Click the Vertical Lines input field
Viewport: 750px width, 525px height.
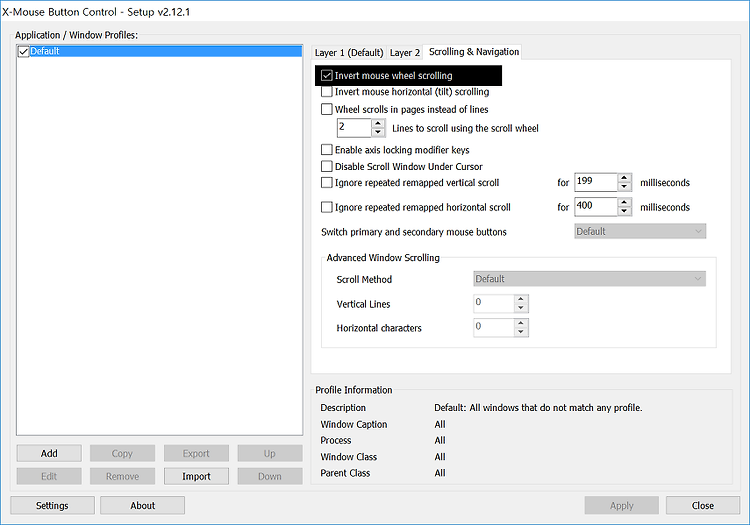coord(494,304)
